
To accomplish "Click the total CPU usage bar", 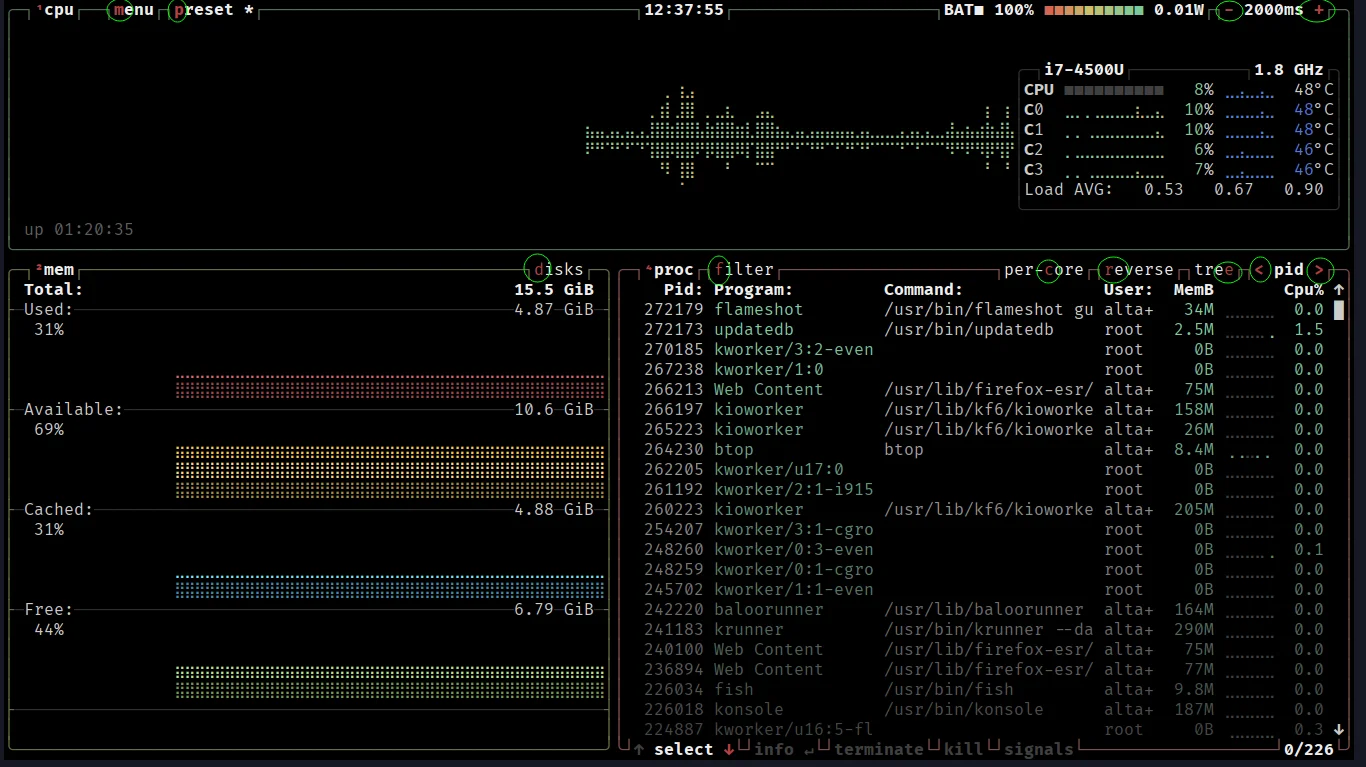I will [x=1114, y=90].
